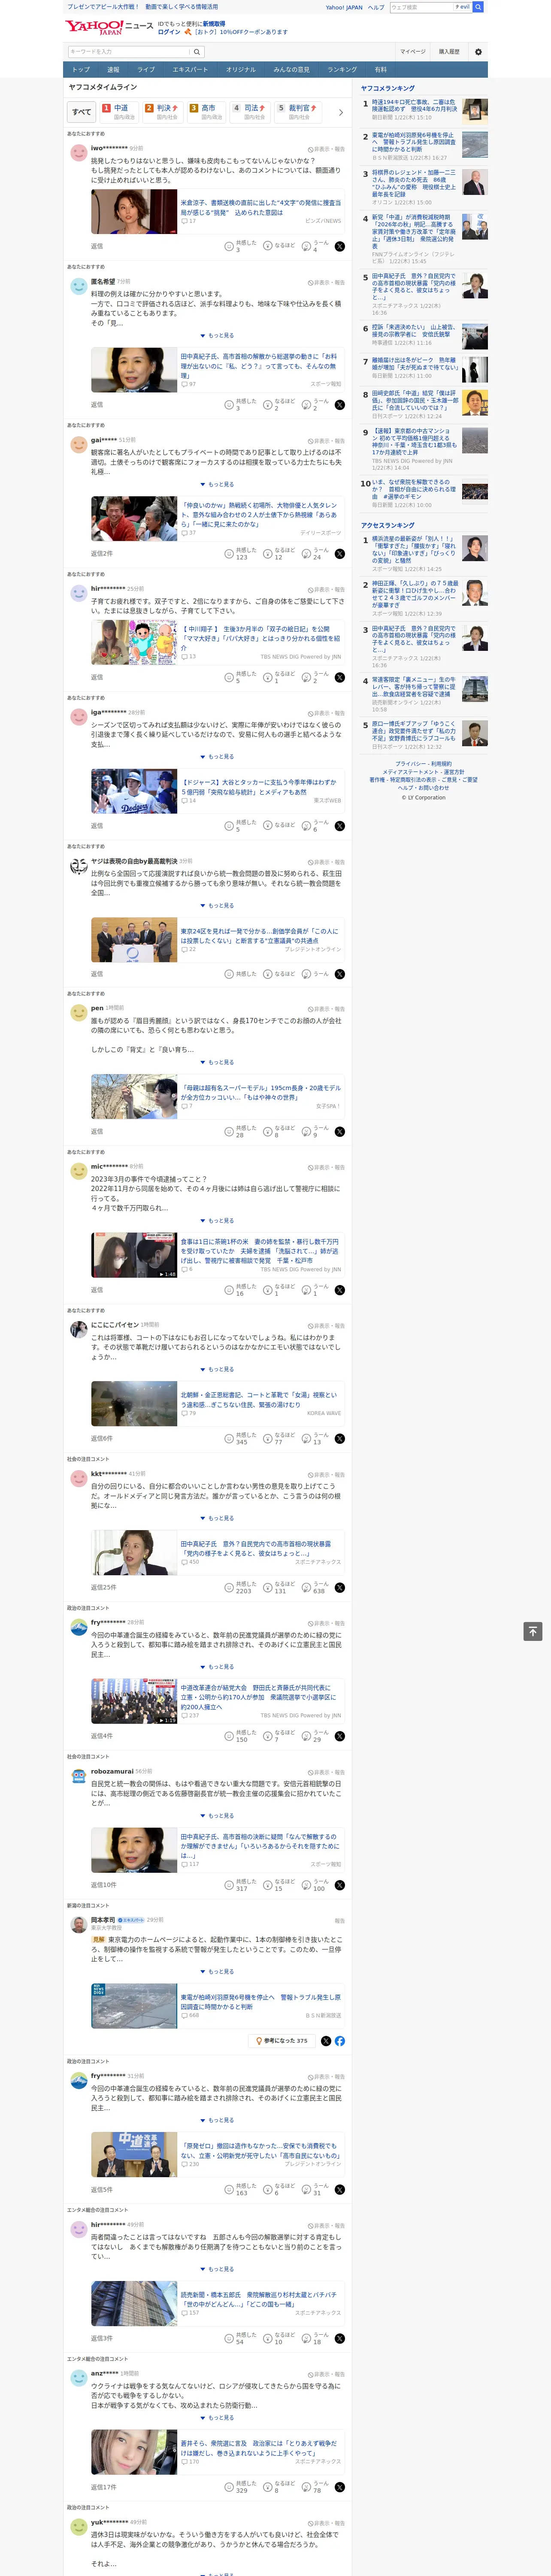The height and width of the screenshot is (2576, 551).
Task: Click 非表示・報告 on iwo's comment
Action: [326, 149]
